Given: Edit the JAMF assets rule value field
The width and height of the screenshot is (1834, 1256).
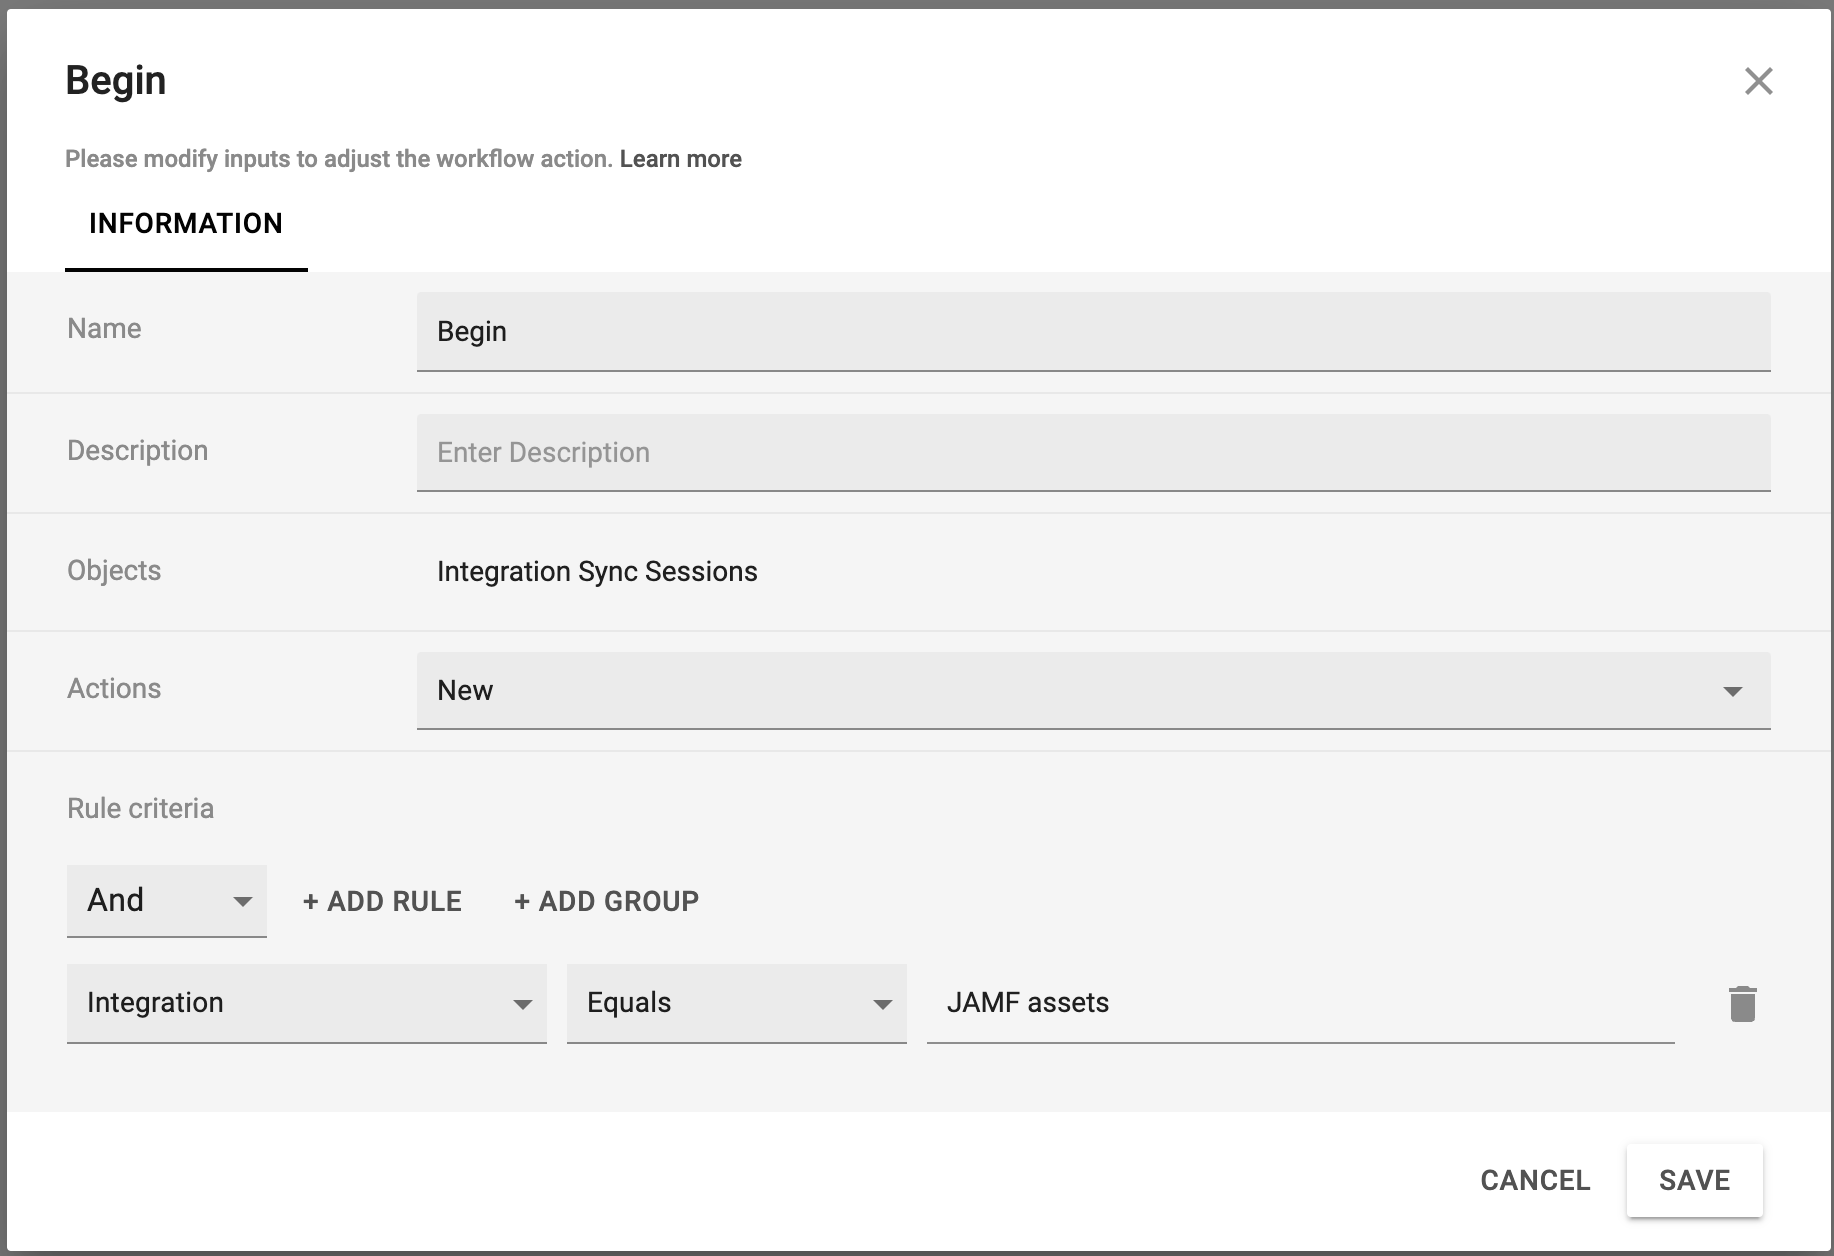Looking at the screenshot, I should (1299, 1003).
